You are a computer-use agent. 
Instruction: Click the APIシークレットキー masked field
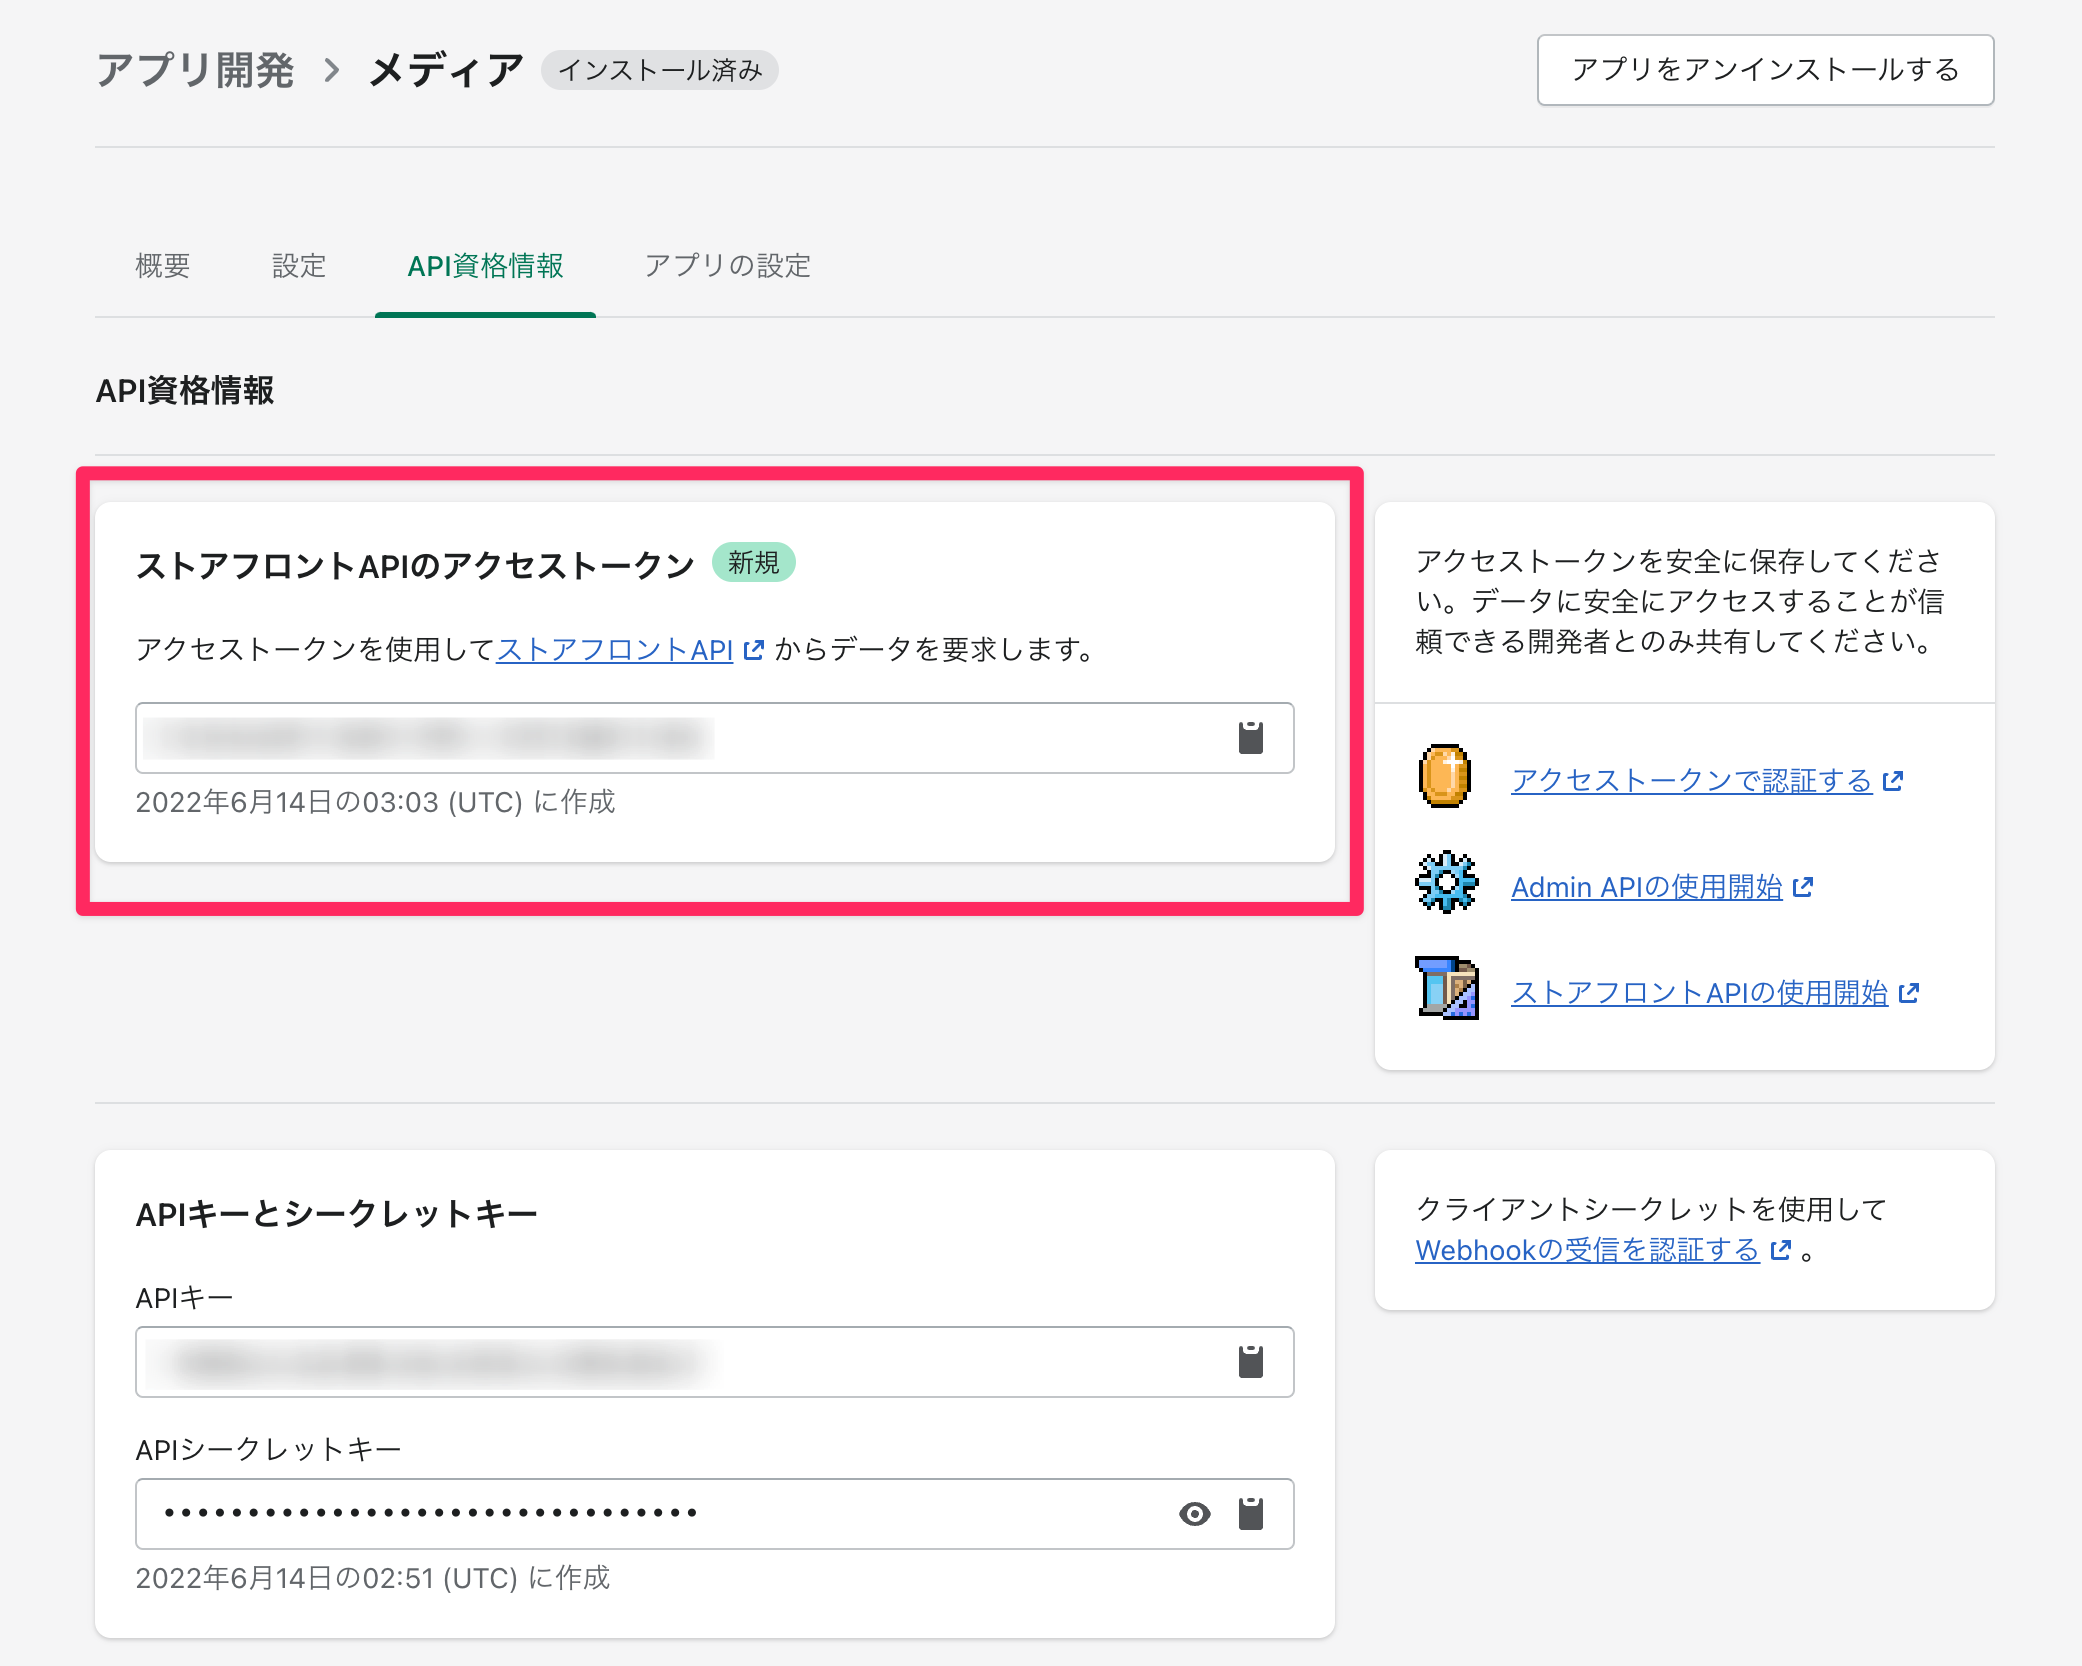[x=650, y=1514]
